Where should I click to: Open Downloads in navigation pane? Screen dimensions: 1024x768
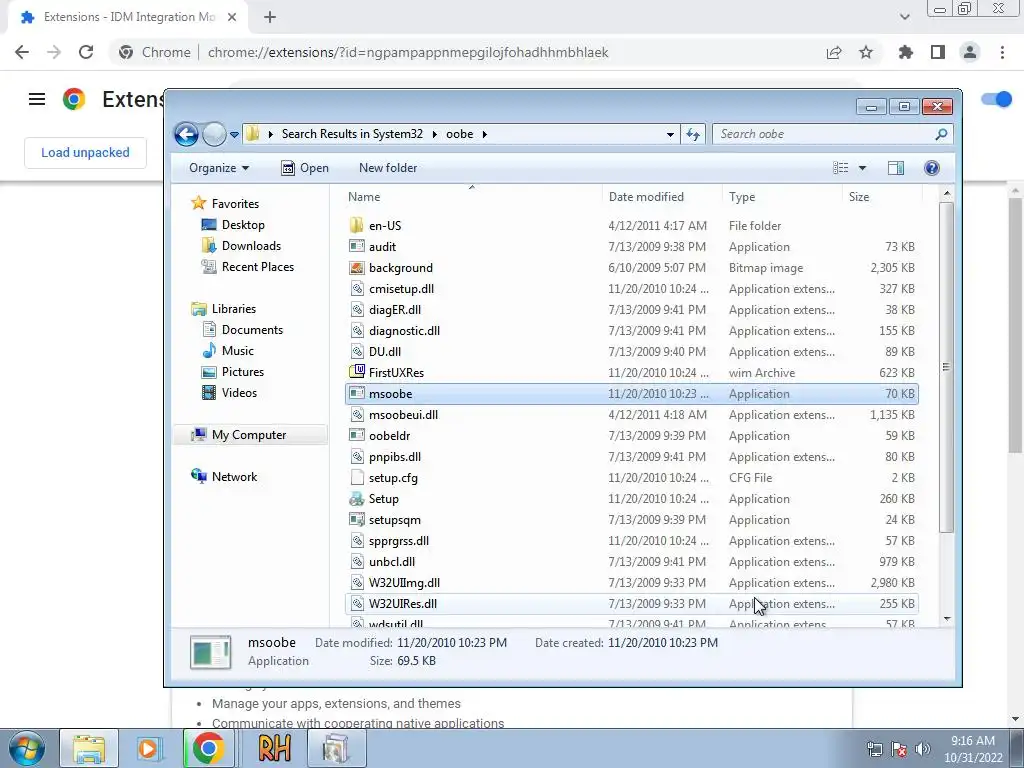[x=251, y=246]
